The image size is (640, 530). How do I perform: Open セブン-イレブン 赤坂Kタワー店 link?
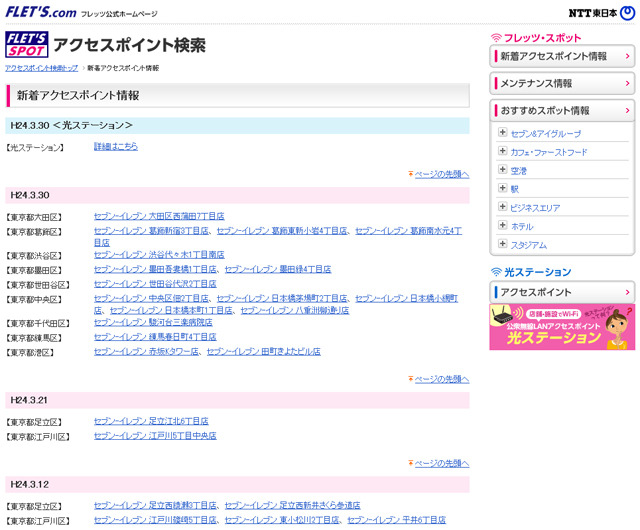146,352
